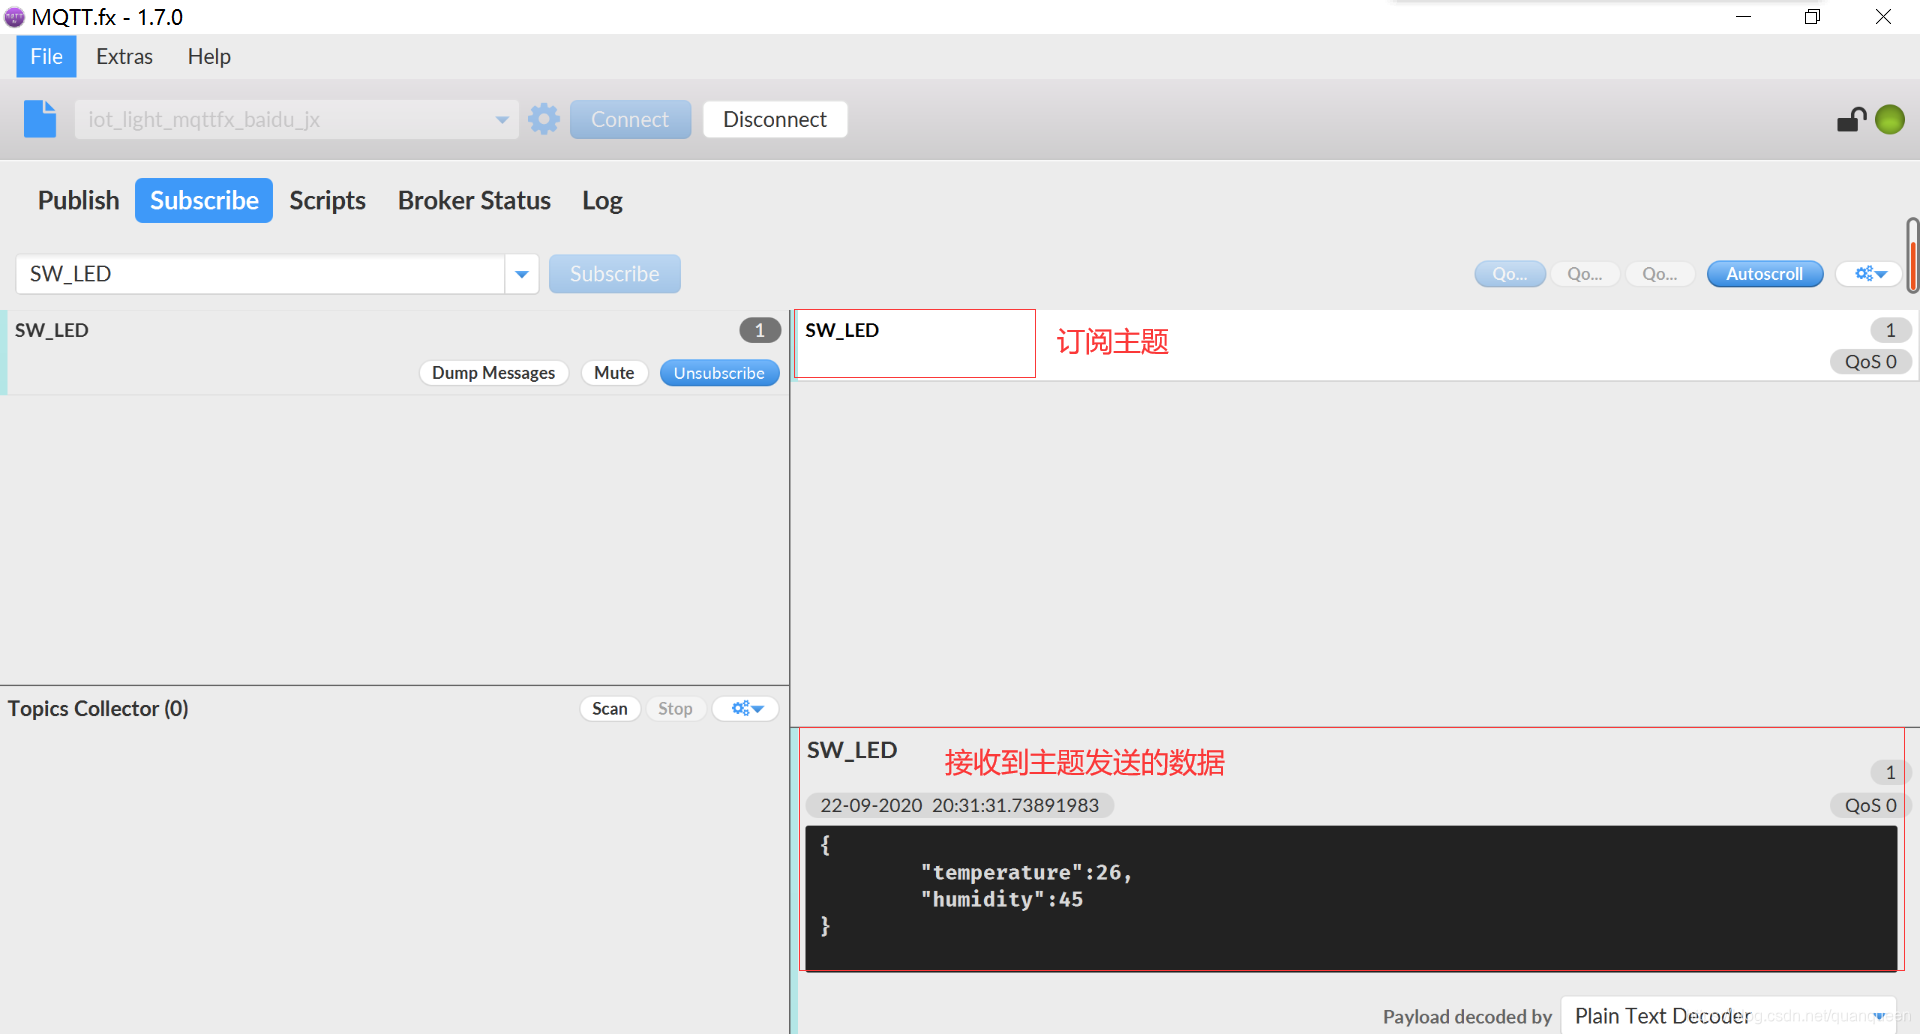1920x1034 pixels.
Task: Select the second QoS level button
Action: (x=1585, y=274)
